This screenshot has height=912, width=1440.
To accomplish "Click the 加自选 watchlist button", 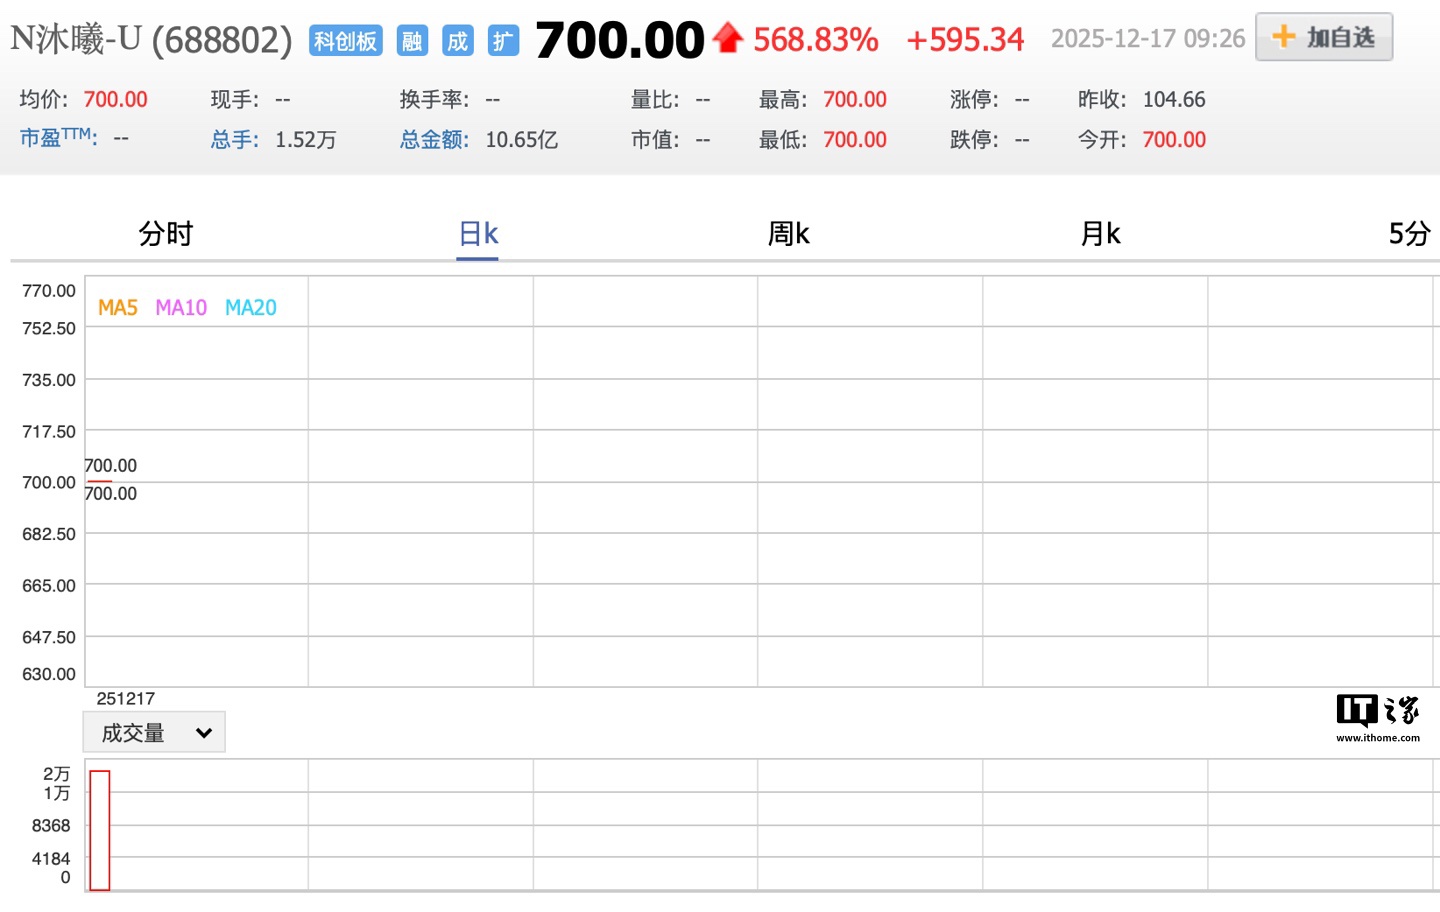I will (x=1324, y=35).
